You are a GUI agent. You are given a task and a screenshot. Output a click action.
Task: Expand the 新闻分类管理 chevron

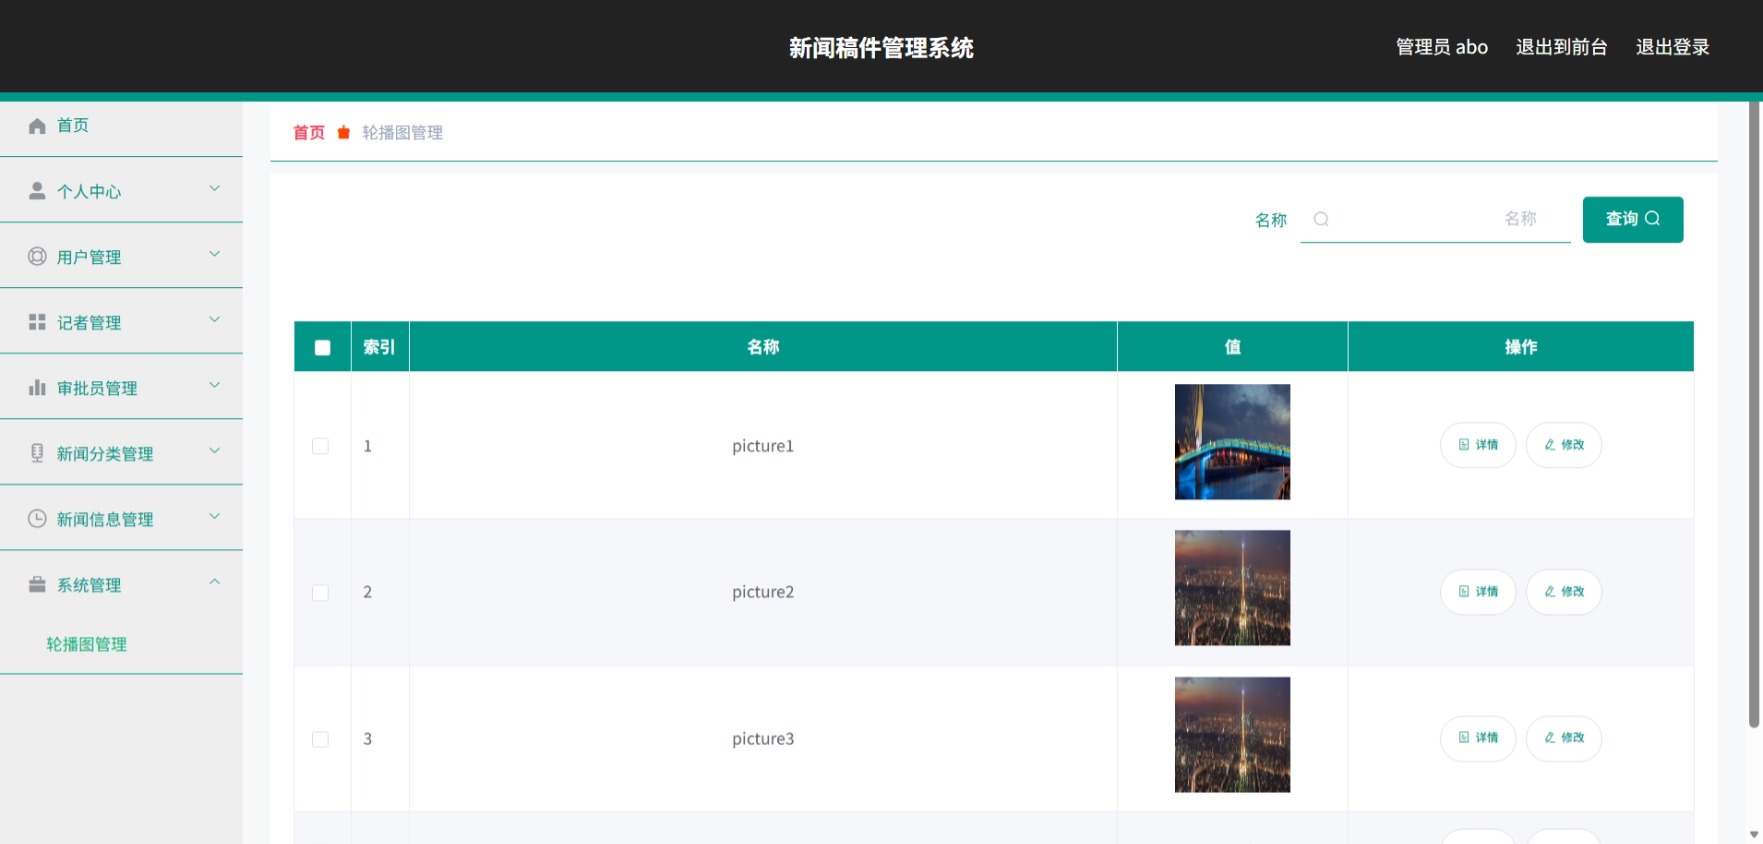click(x=214, y=450)
